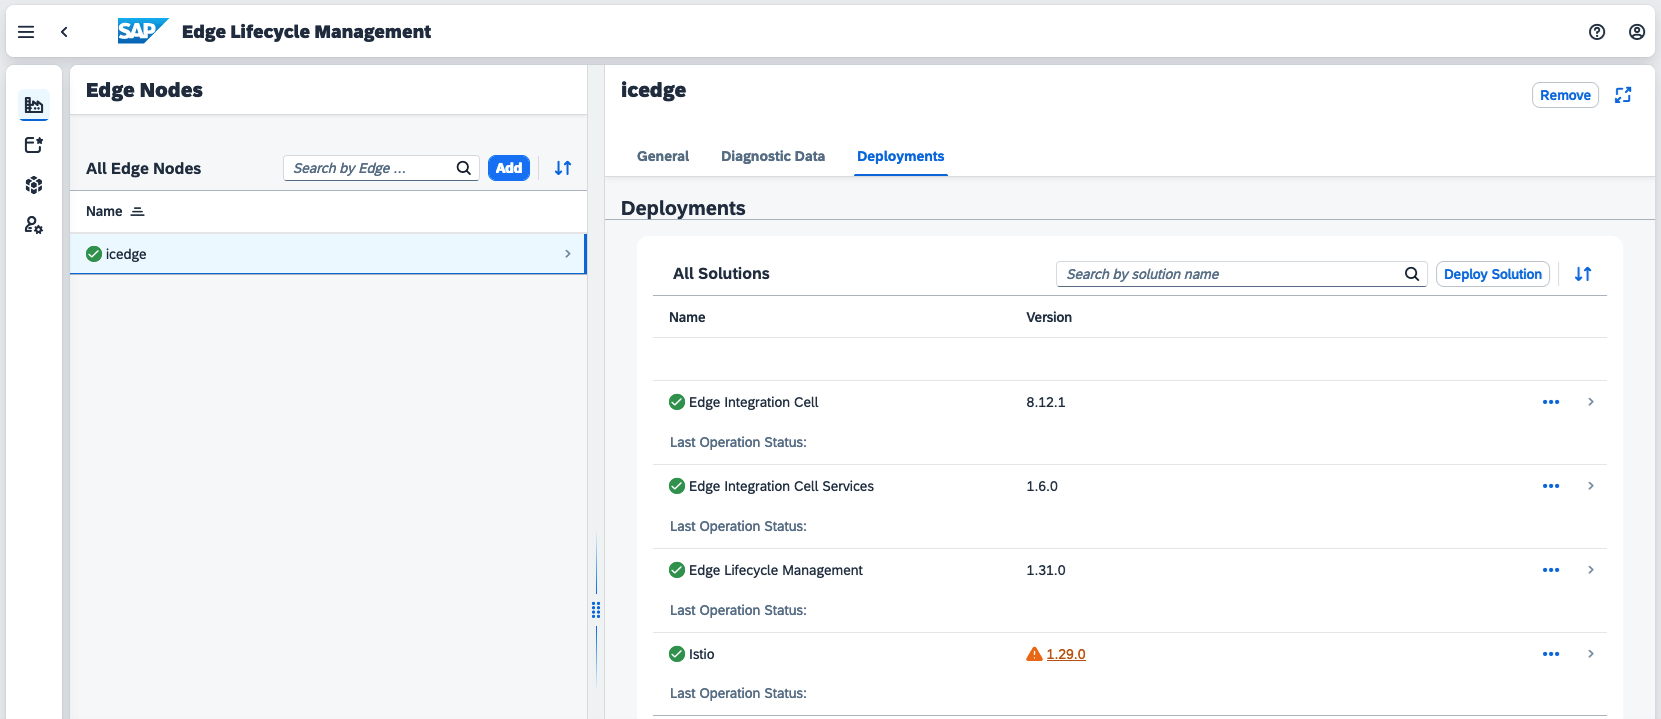Viewport: 1661px width, 719px height.
Task: Click the panel splitter handle
Action: [x=596, y=610]
